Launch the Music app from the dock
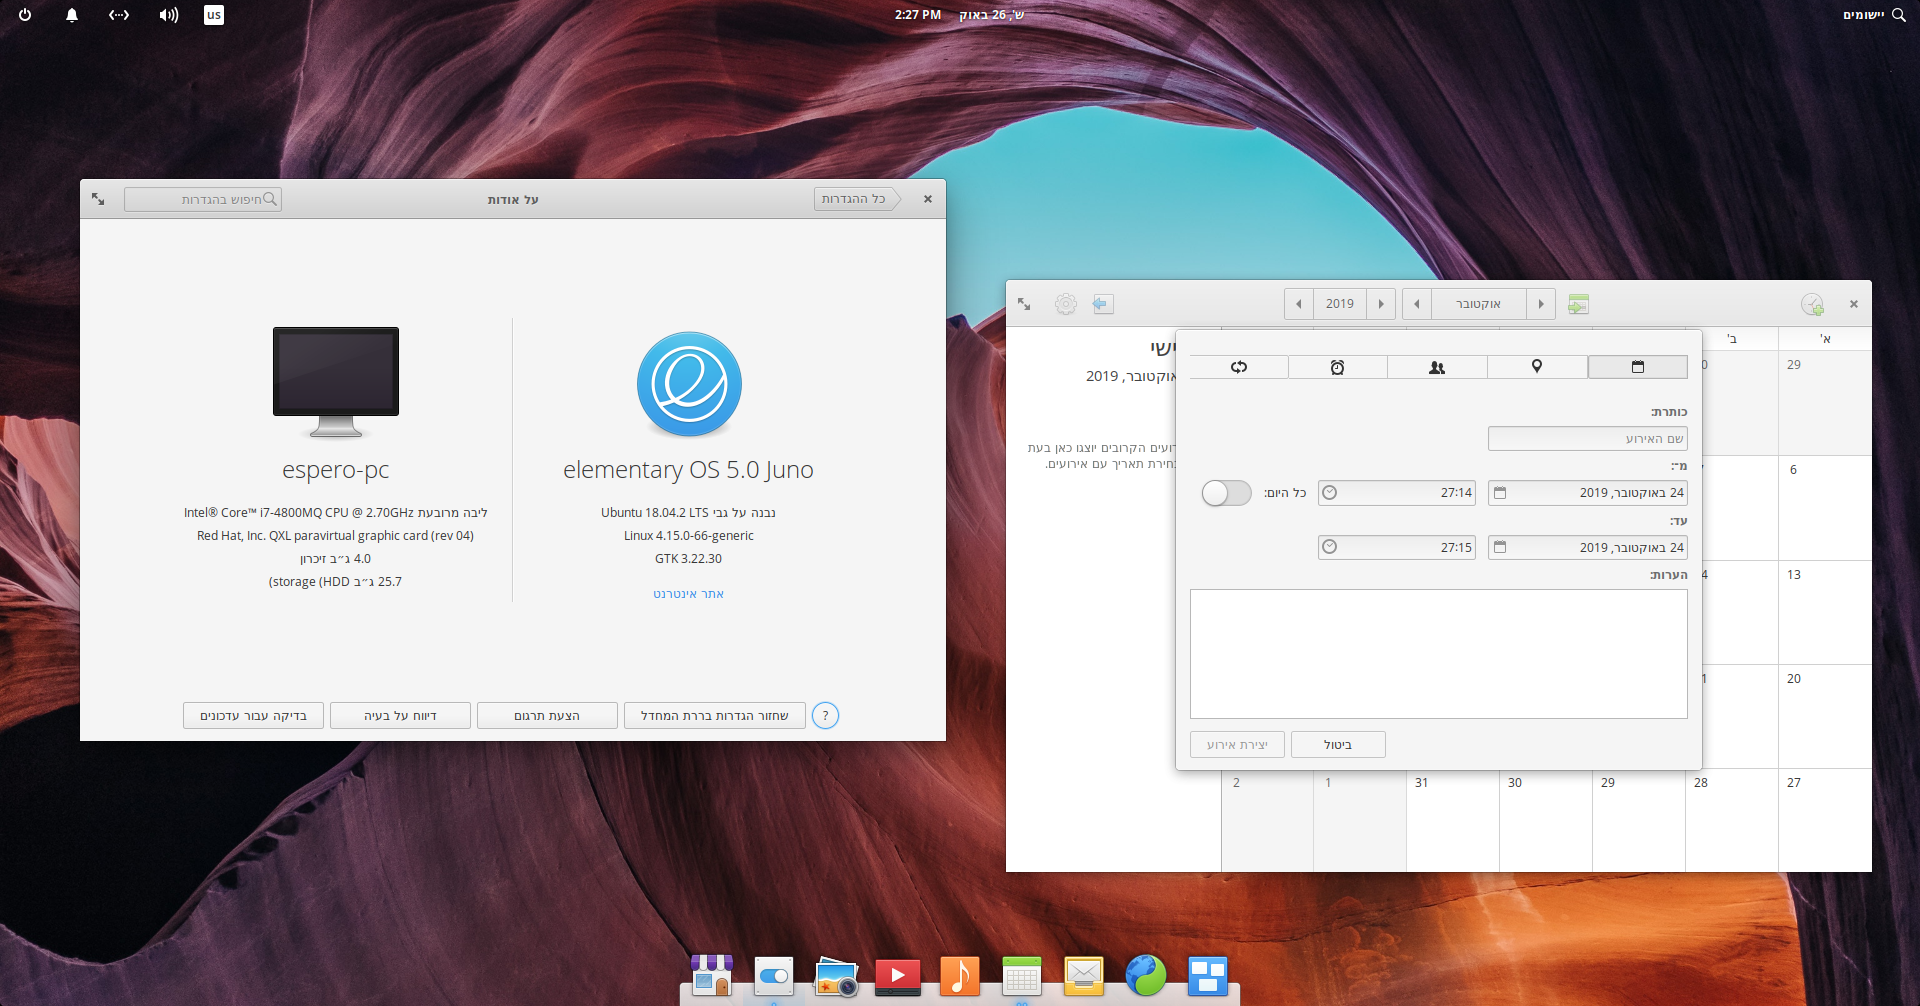This screenshot has width=1920, height=1006. click(x=960, y=977)
